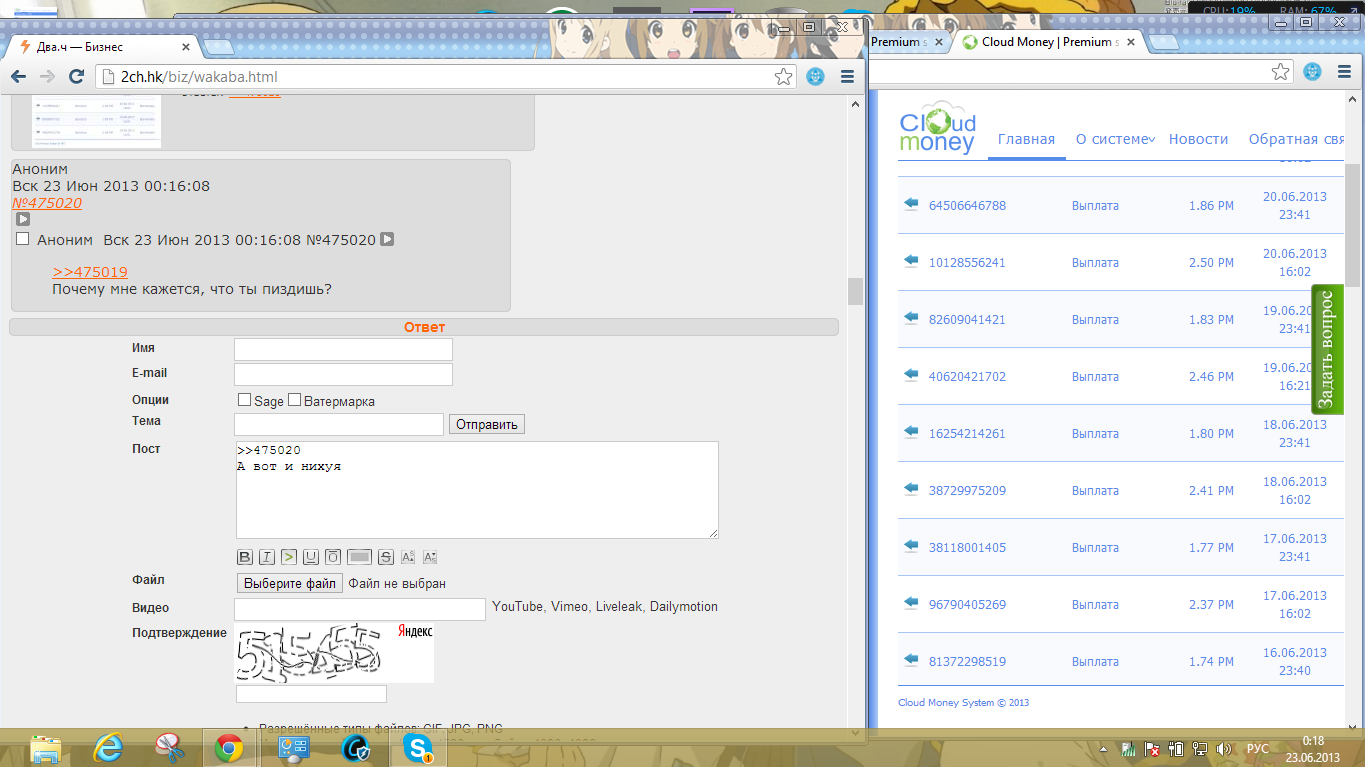This screenshot has height=767, width=1365.
Task: Open post link №475020
Action: 47,203
